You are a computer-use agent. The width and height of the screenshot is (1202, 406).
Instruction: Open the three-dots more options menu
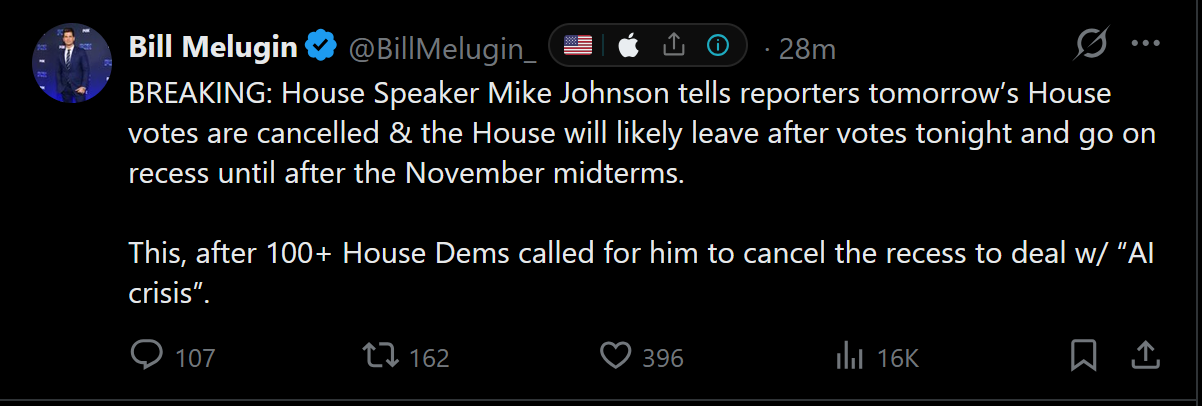click(x=1145, y=45)
